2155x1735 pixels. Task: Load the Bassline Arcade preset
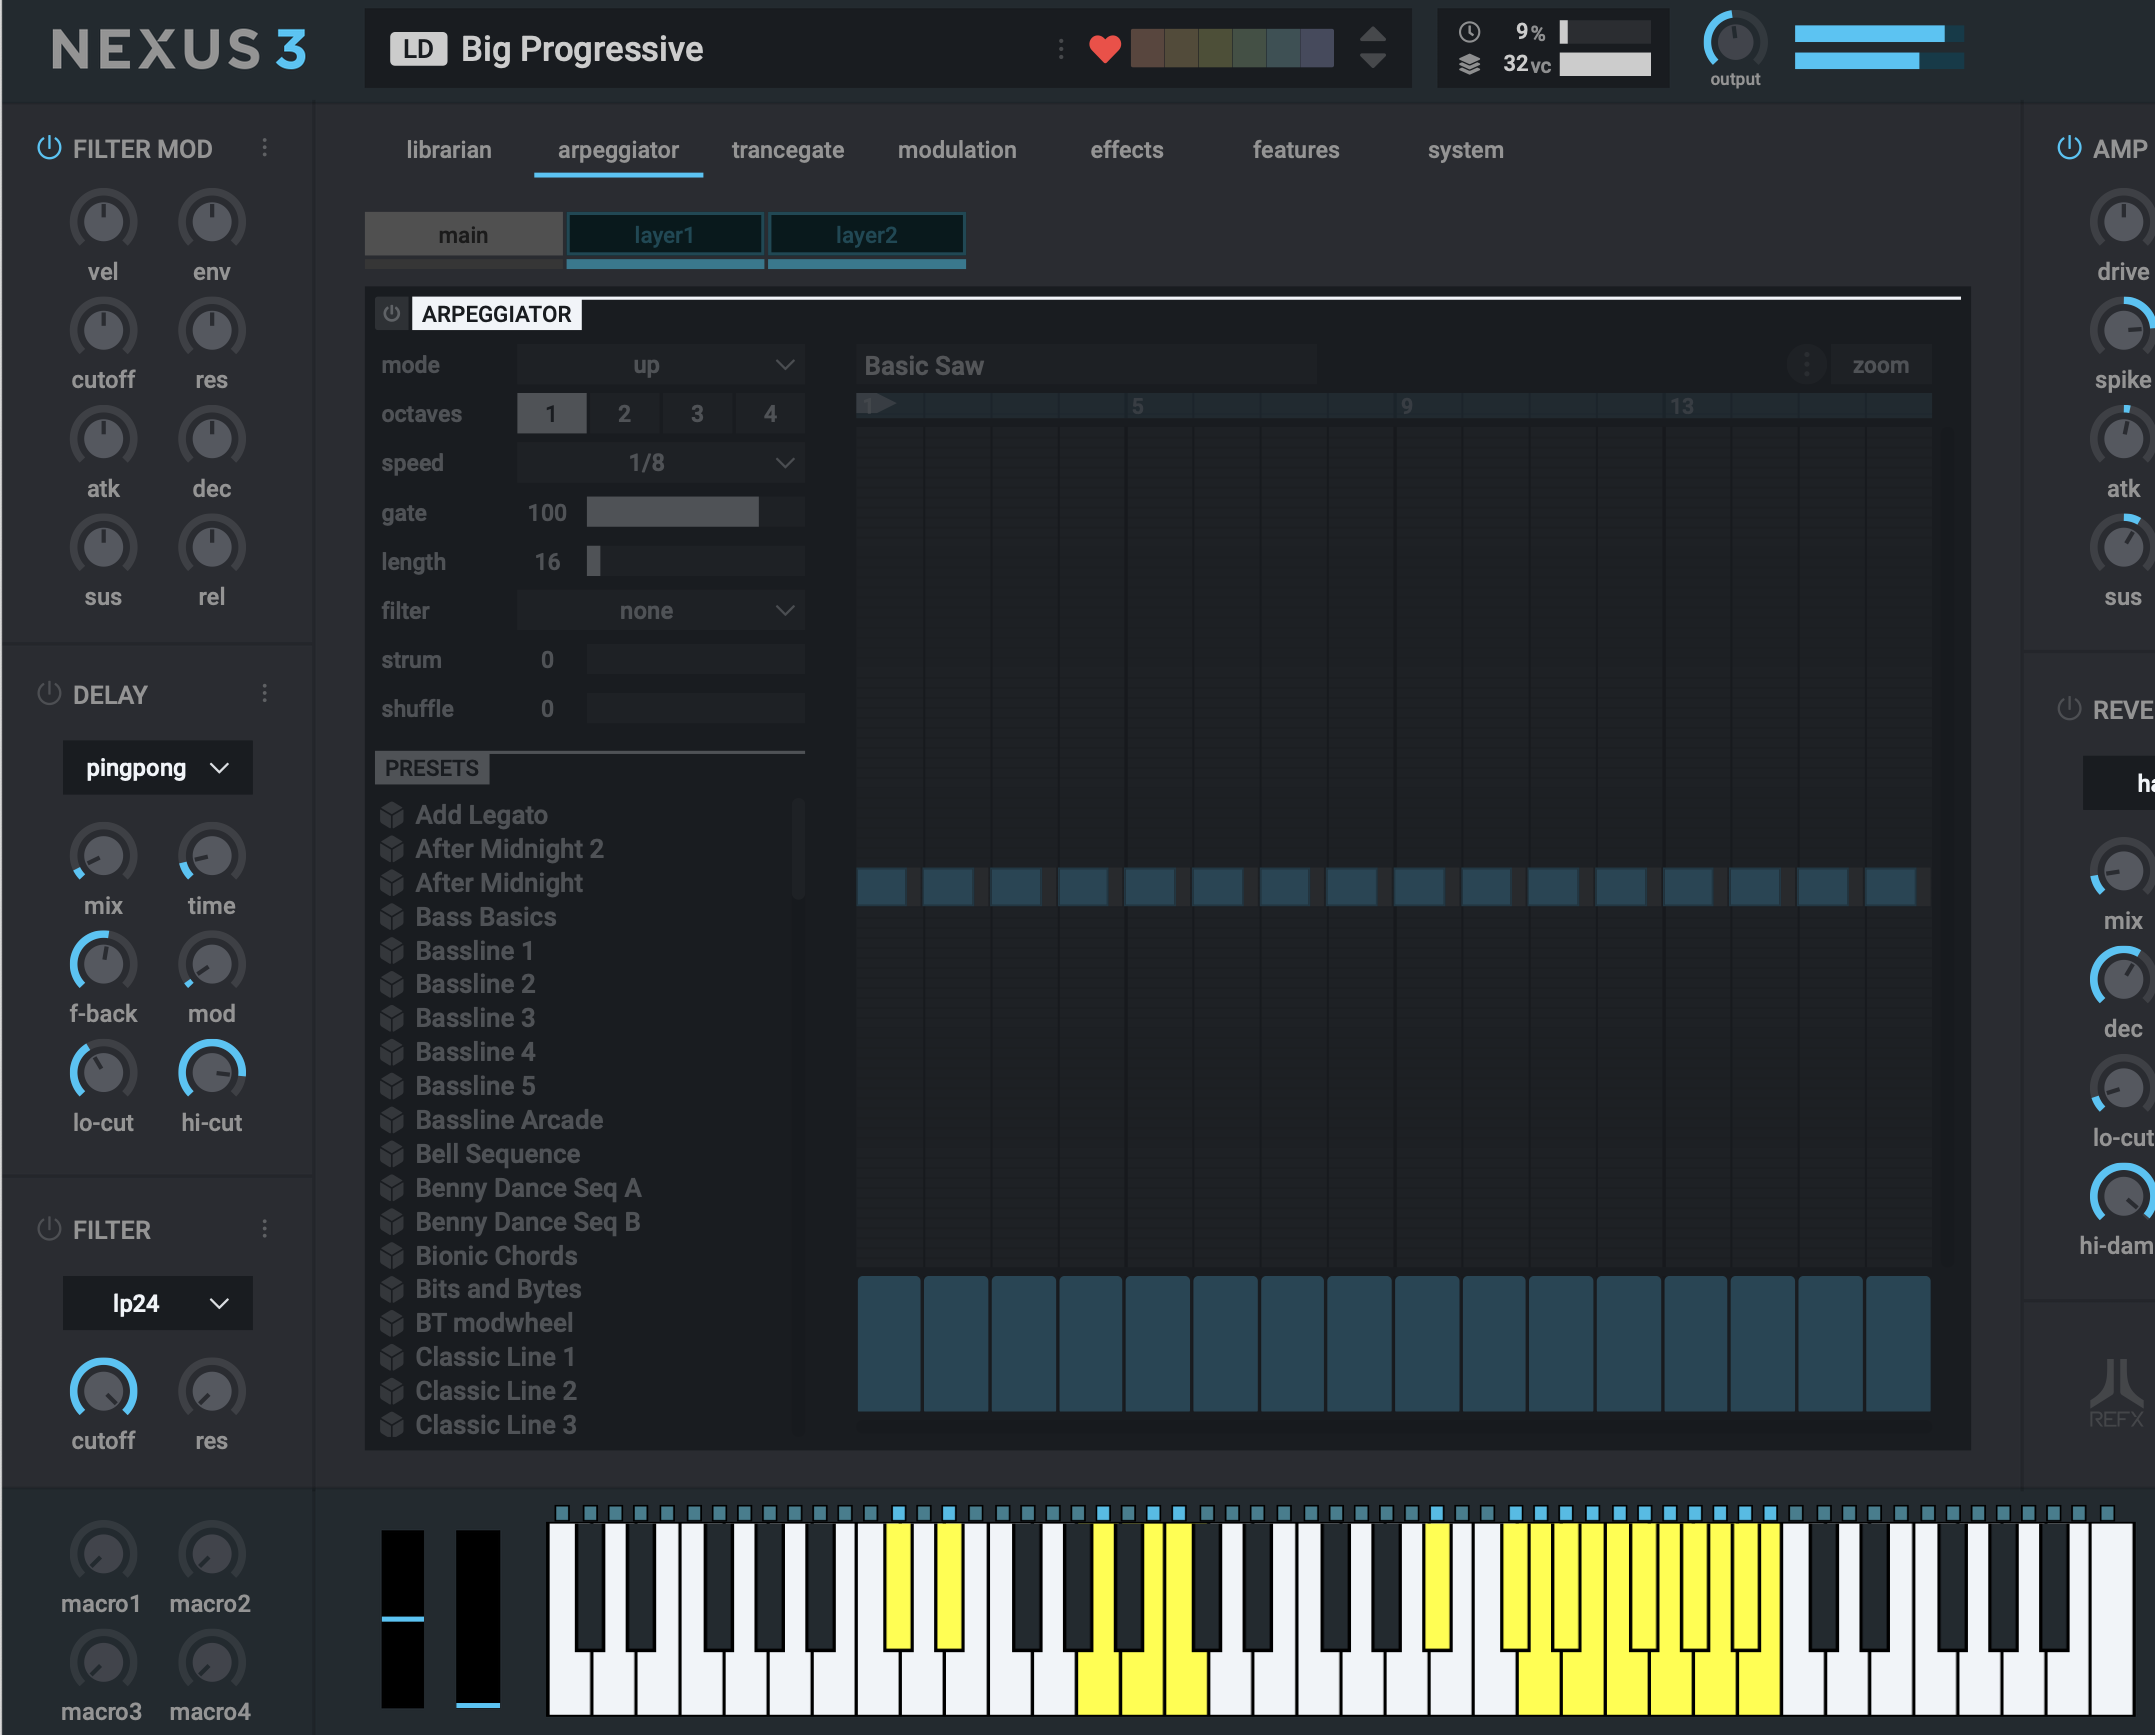coord(509,1120)
